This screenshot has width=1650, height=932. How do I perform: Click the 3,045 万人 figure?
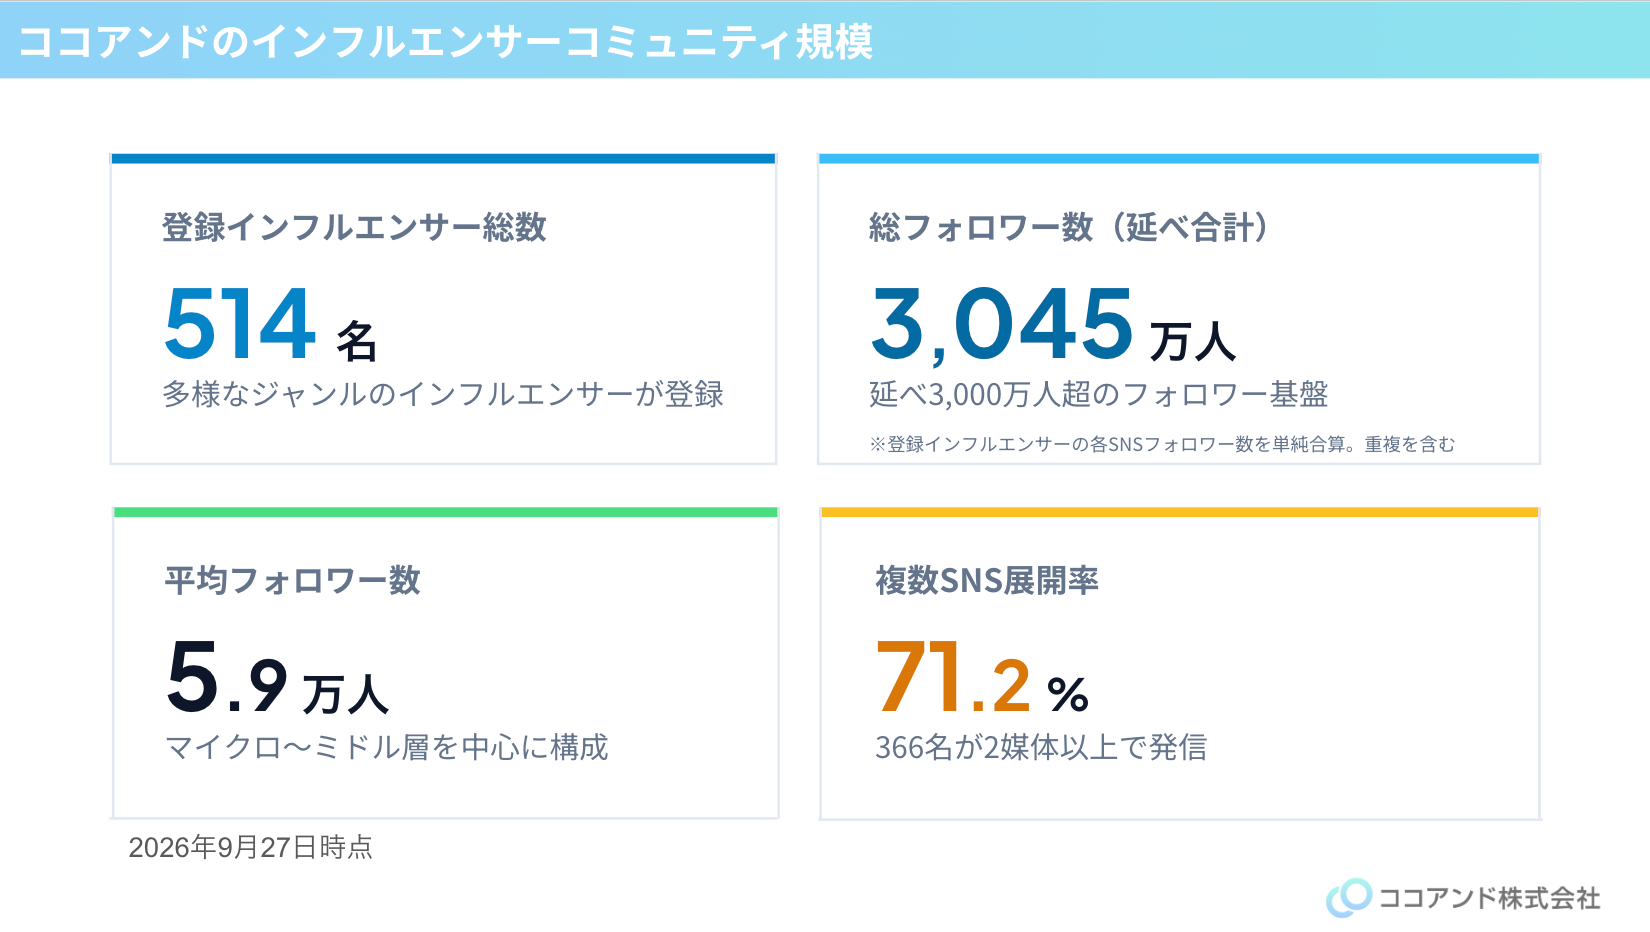coord(1054,323)
